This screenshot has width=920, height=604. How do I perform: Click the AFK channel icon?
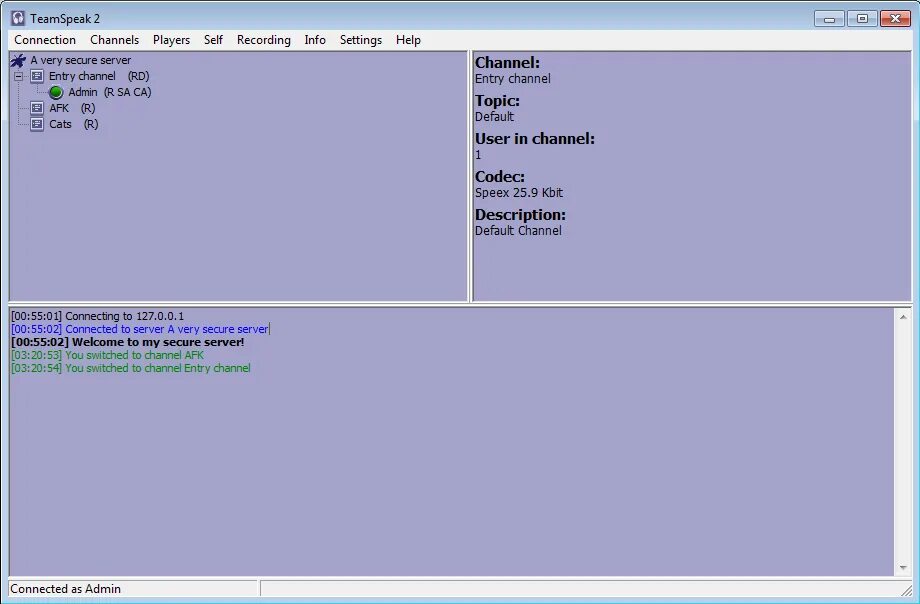(37, 108)
